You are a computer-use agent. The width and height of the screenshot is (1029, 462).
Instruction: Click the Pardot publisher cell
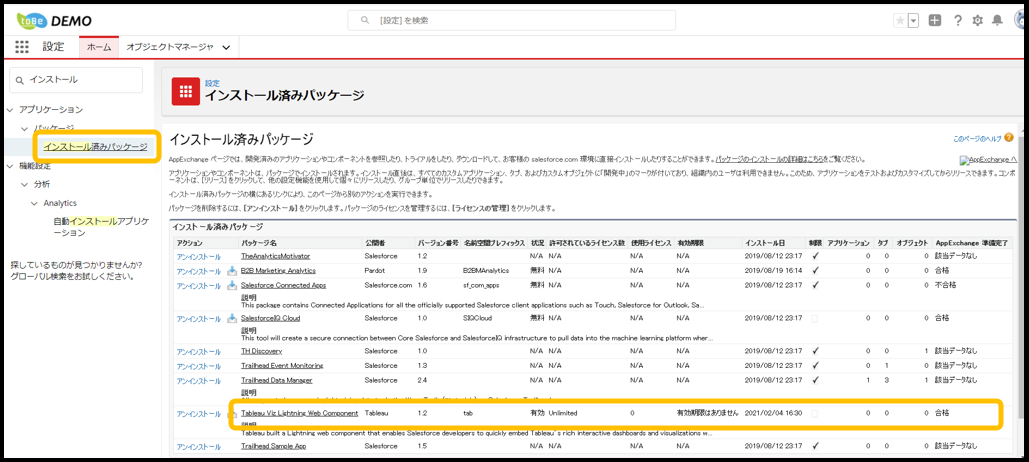click(x=375, y=270)
